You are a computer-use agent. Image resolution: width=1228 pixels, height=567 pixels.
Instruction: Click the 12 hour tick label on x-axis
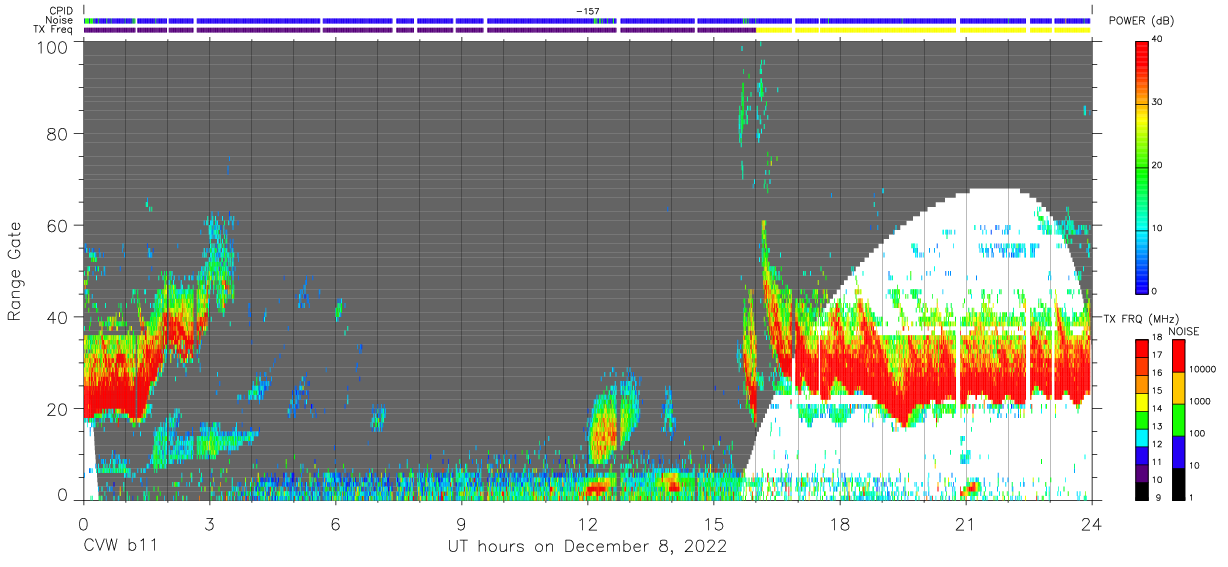point(588,523)
